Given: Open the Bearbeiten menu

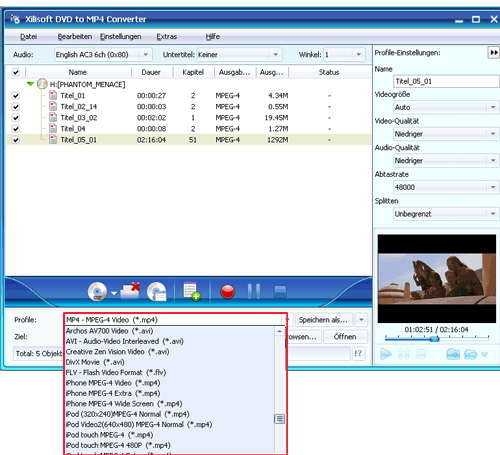Looking at the screenshot, I should tap(75, 36).
